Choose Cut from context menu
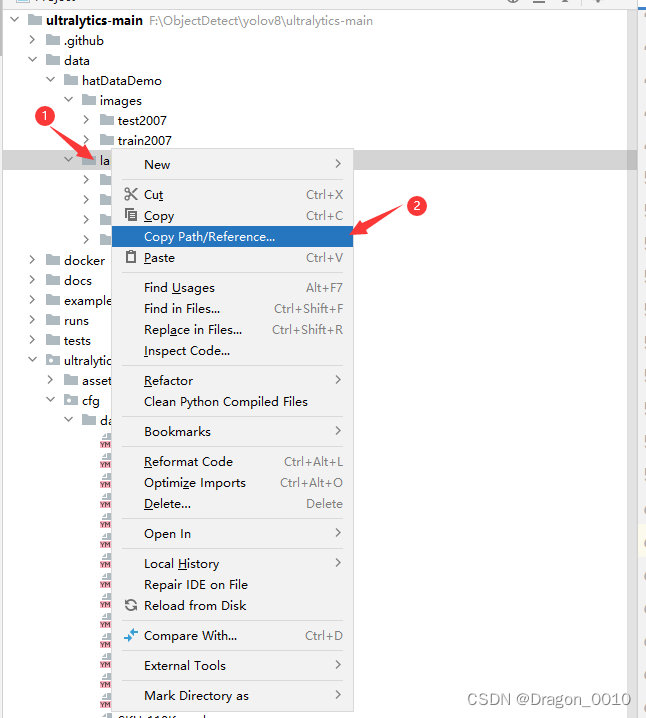Image resolution: width=646 pixels, height=718 pixels. coord(233,195)
